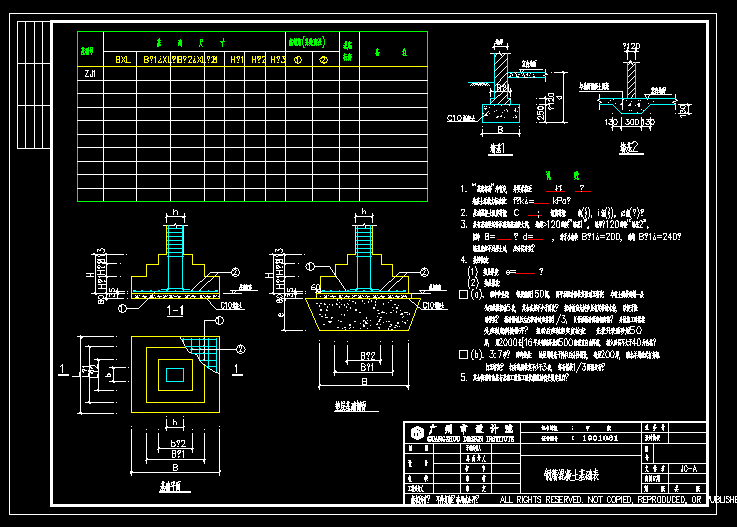
Task: Click the circled 2 table header
Action: (x=324, y=60)
